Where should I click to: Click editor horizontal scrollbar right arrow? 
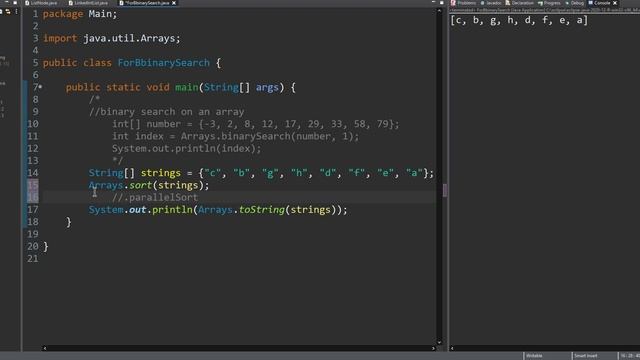(433, 348)
